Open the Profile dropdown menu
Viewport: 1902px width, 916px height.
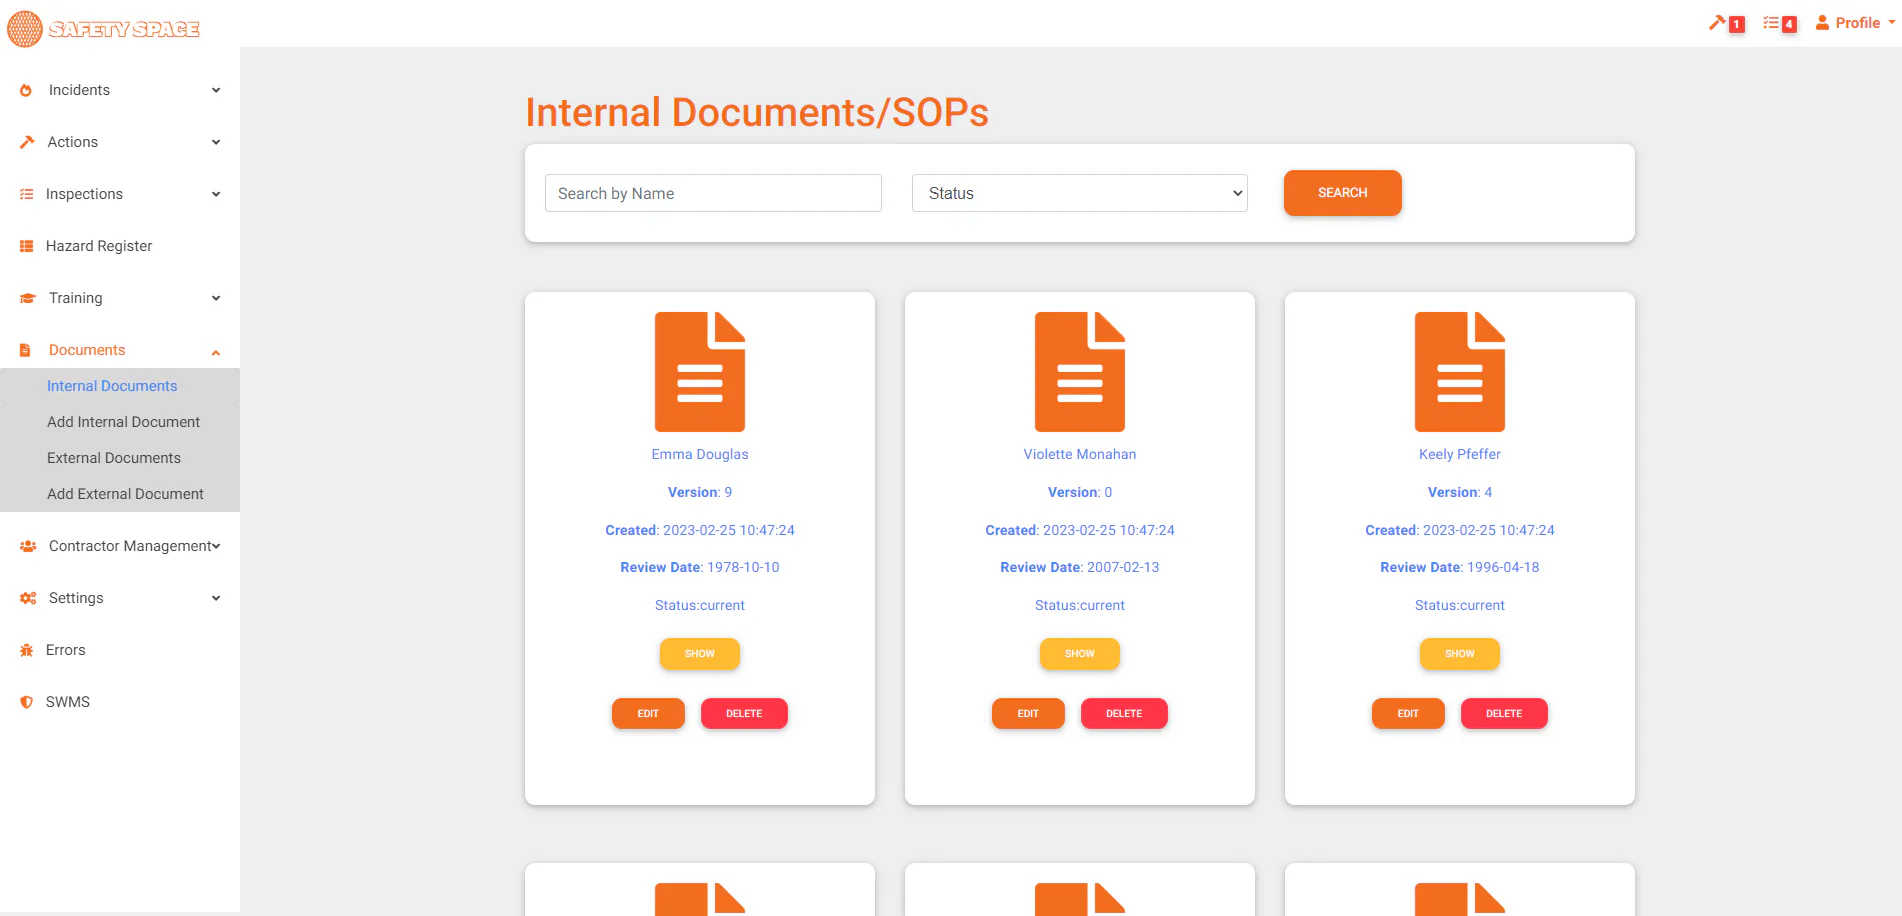tap(1856, 23)
